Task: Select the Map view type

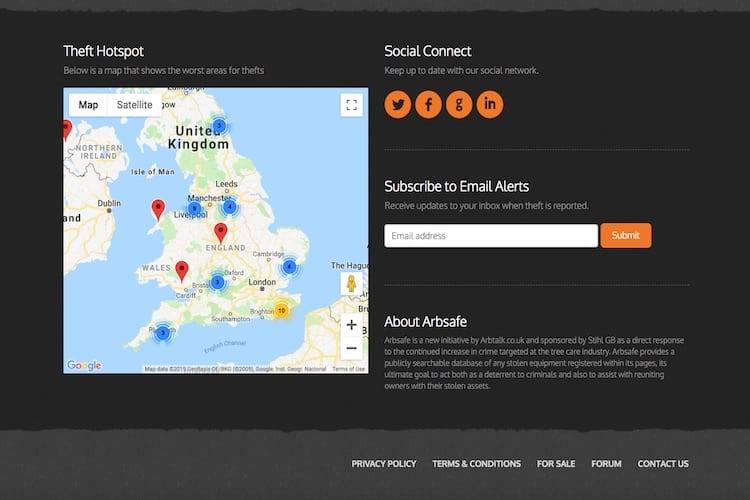Action: coord(88,105)
